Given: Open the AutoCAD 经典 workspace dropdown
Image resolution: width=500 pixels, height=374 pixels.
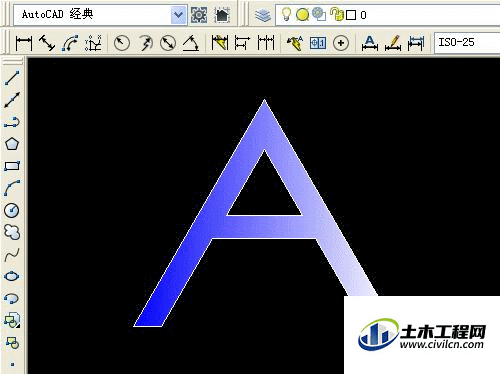Looking at the screenshot, I should tap(178, 15).
